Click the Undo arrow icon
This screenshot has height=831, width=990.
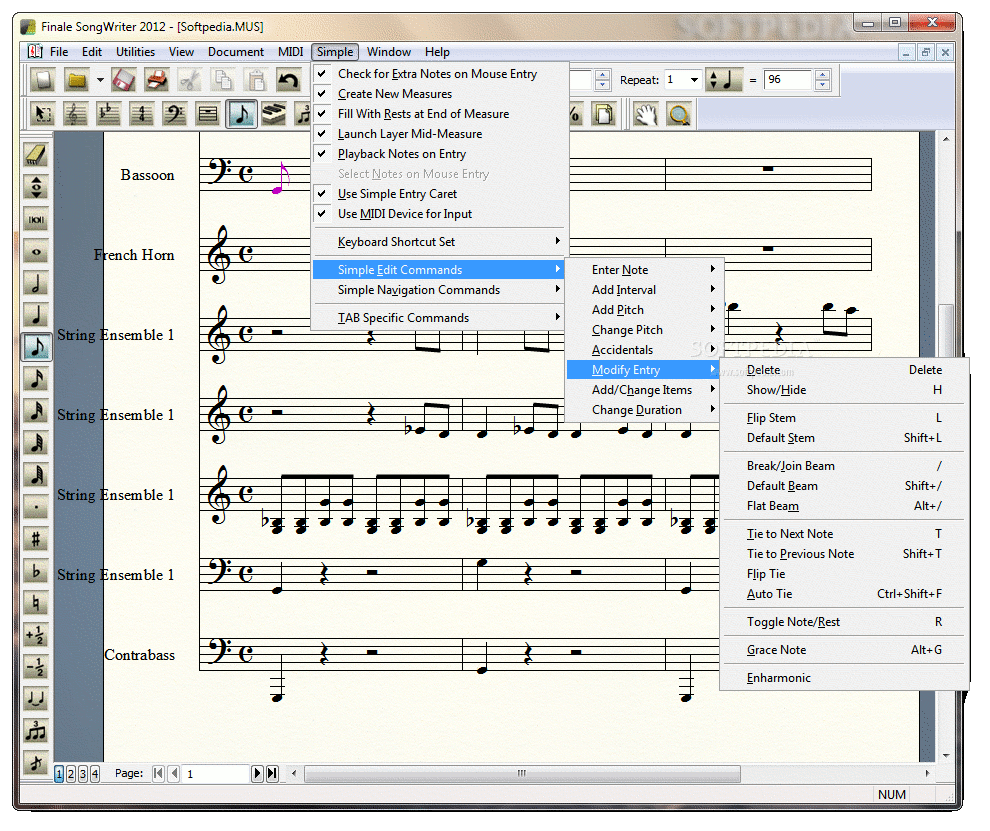[289, 80]
